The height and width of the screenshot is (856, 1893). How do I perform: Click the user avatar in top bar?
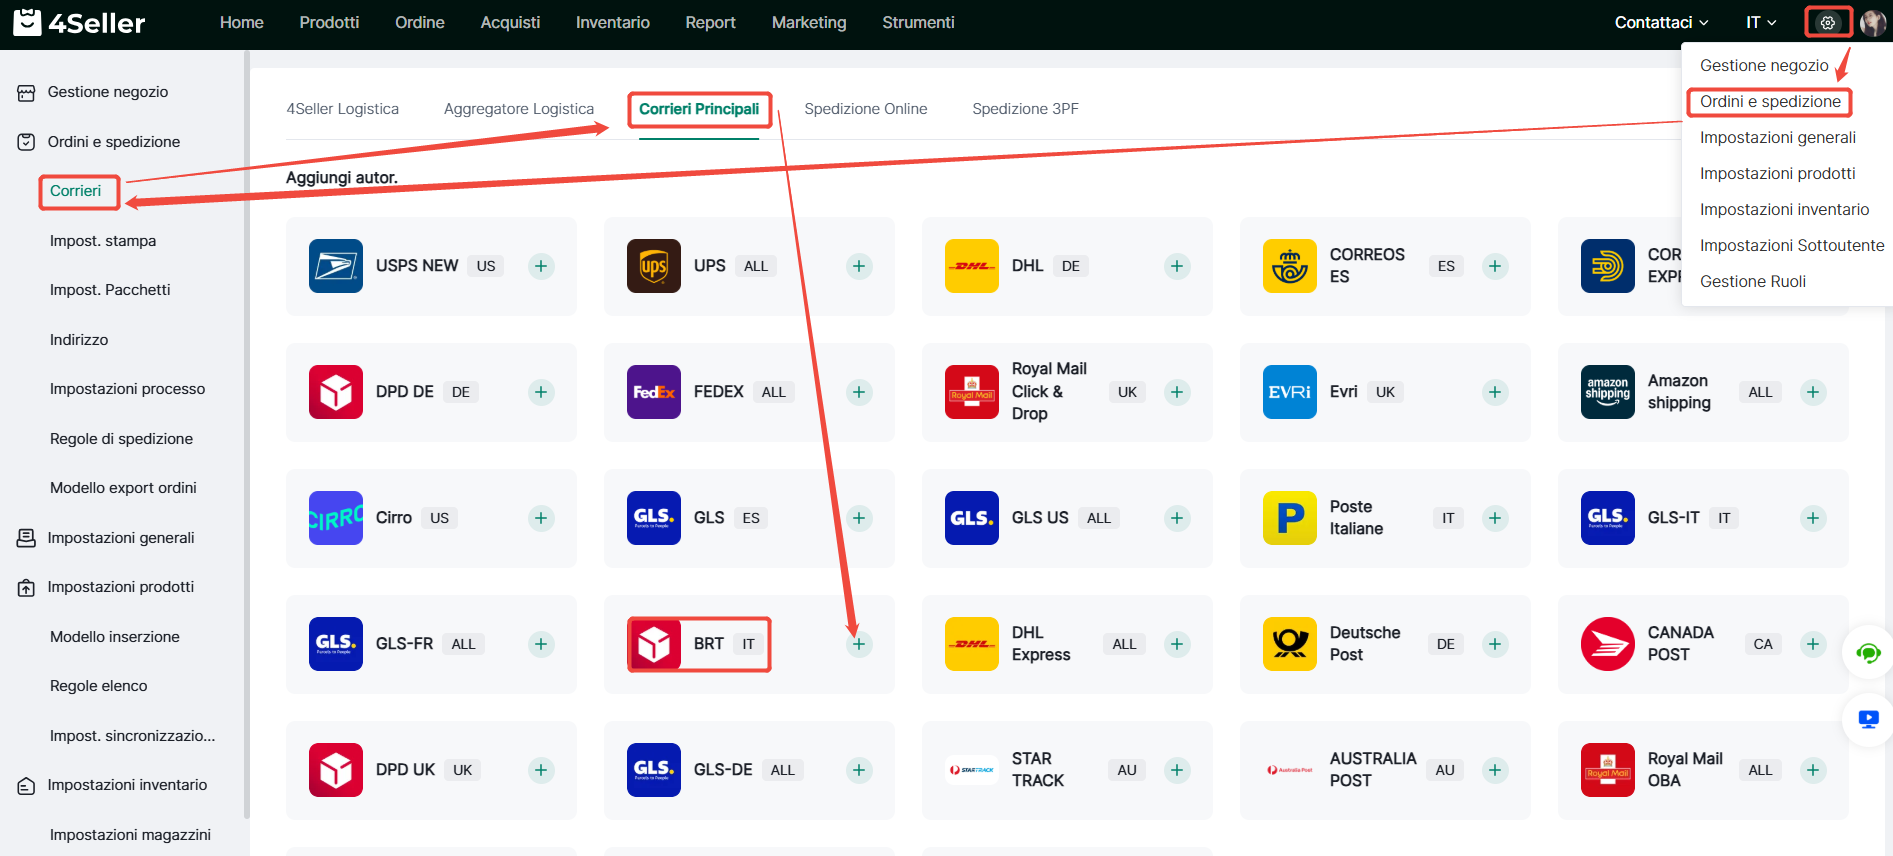click(1872, 22)
